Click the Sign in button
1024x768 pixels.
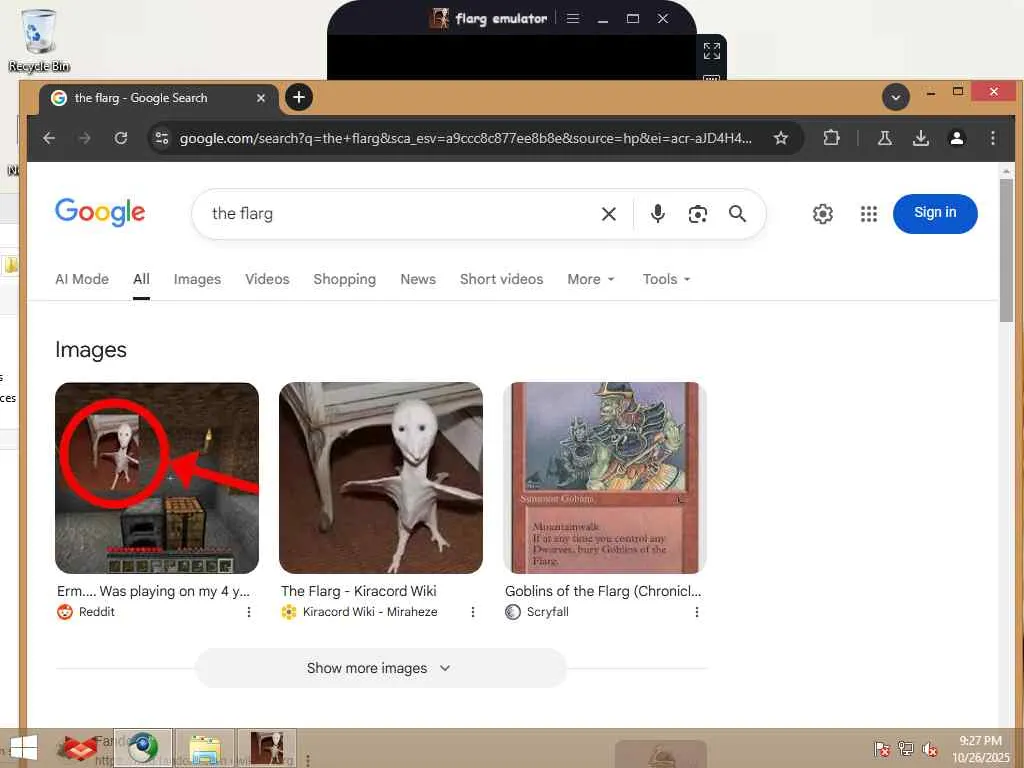935,214
